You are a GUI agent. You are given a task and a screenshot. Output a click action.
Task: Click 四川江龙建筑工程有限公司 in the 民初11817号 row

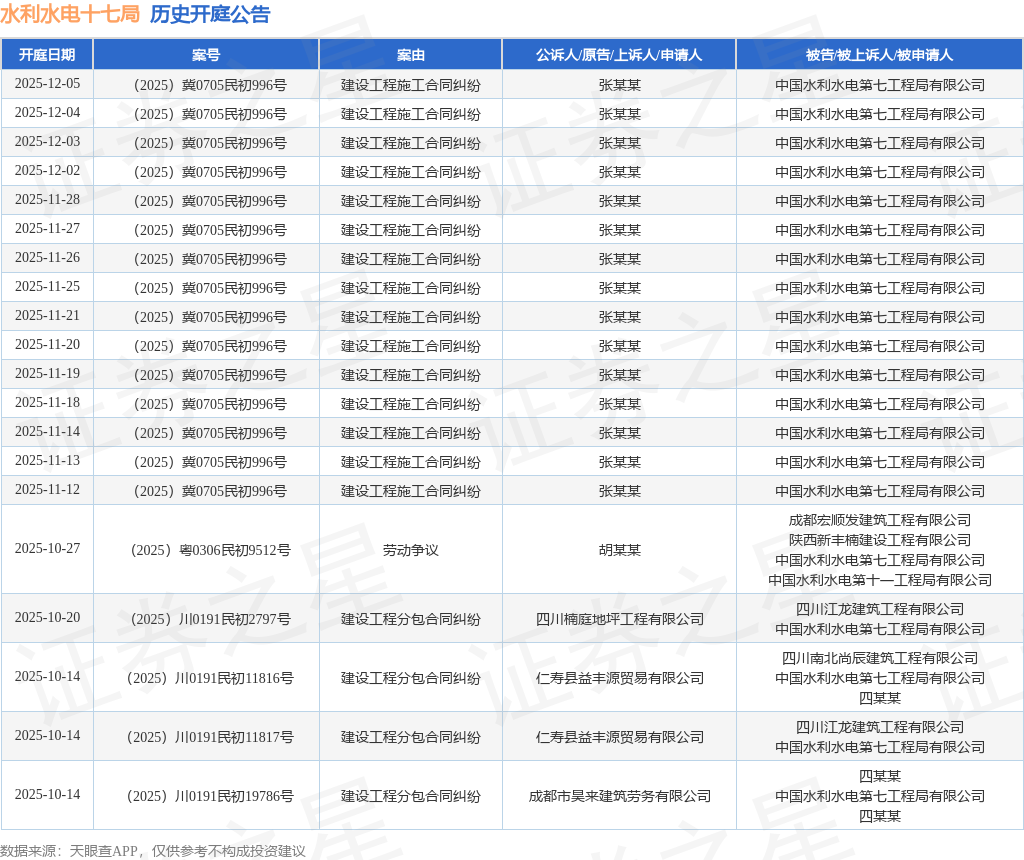880,727
